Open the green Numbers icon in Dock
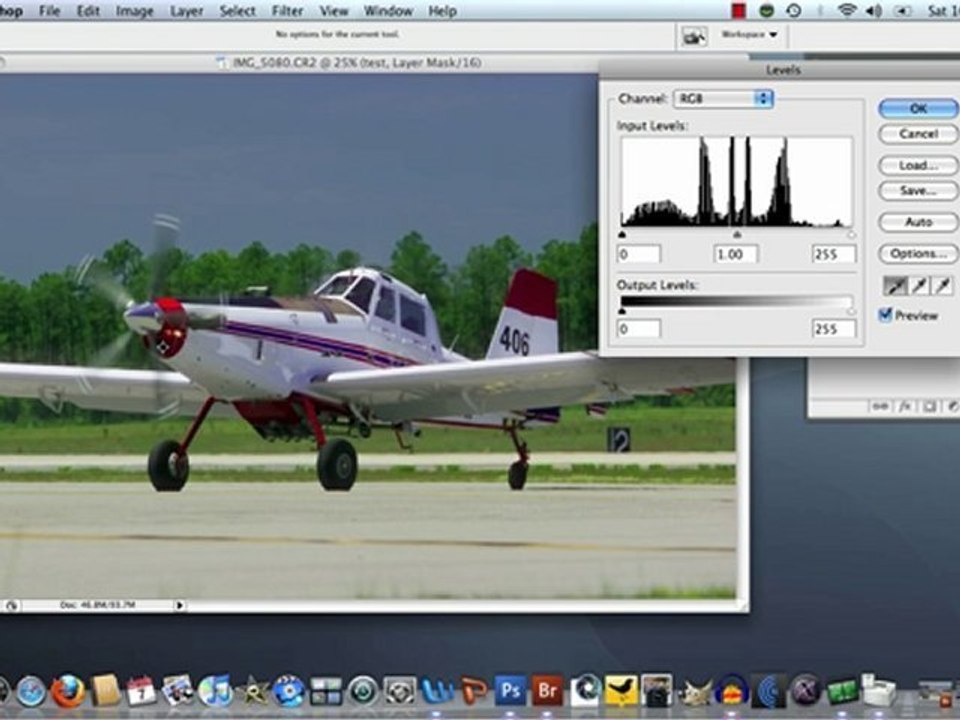 (x=842, y=692)
